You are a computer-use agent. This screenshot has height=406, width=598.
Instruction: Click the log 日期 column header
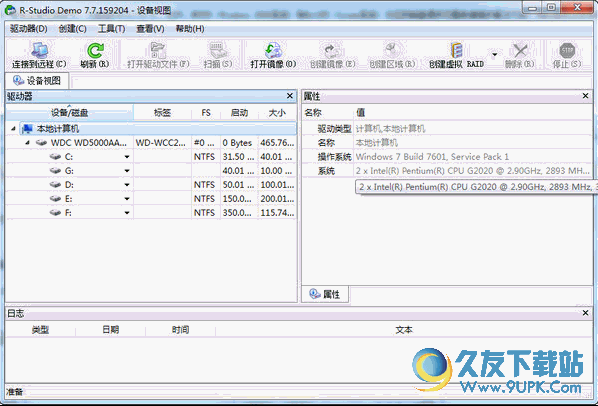point(110,330)
